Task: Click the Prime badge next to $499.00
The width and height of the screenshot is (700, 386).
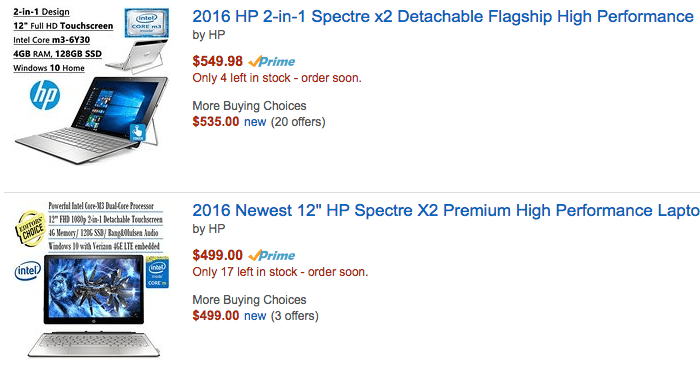Action: pos(272,256)
